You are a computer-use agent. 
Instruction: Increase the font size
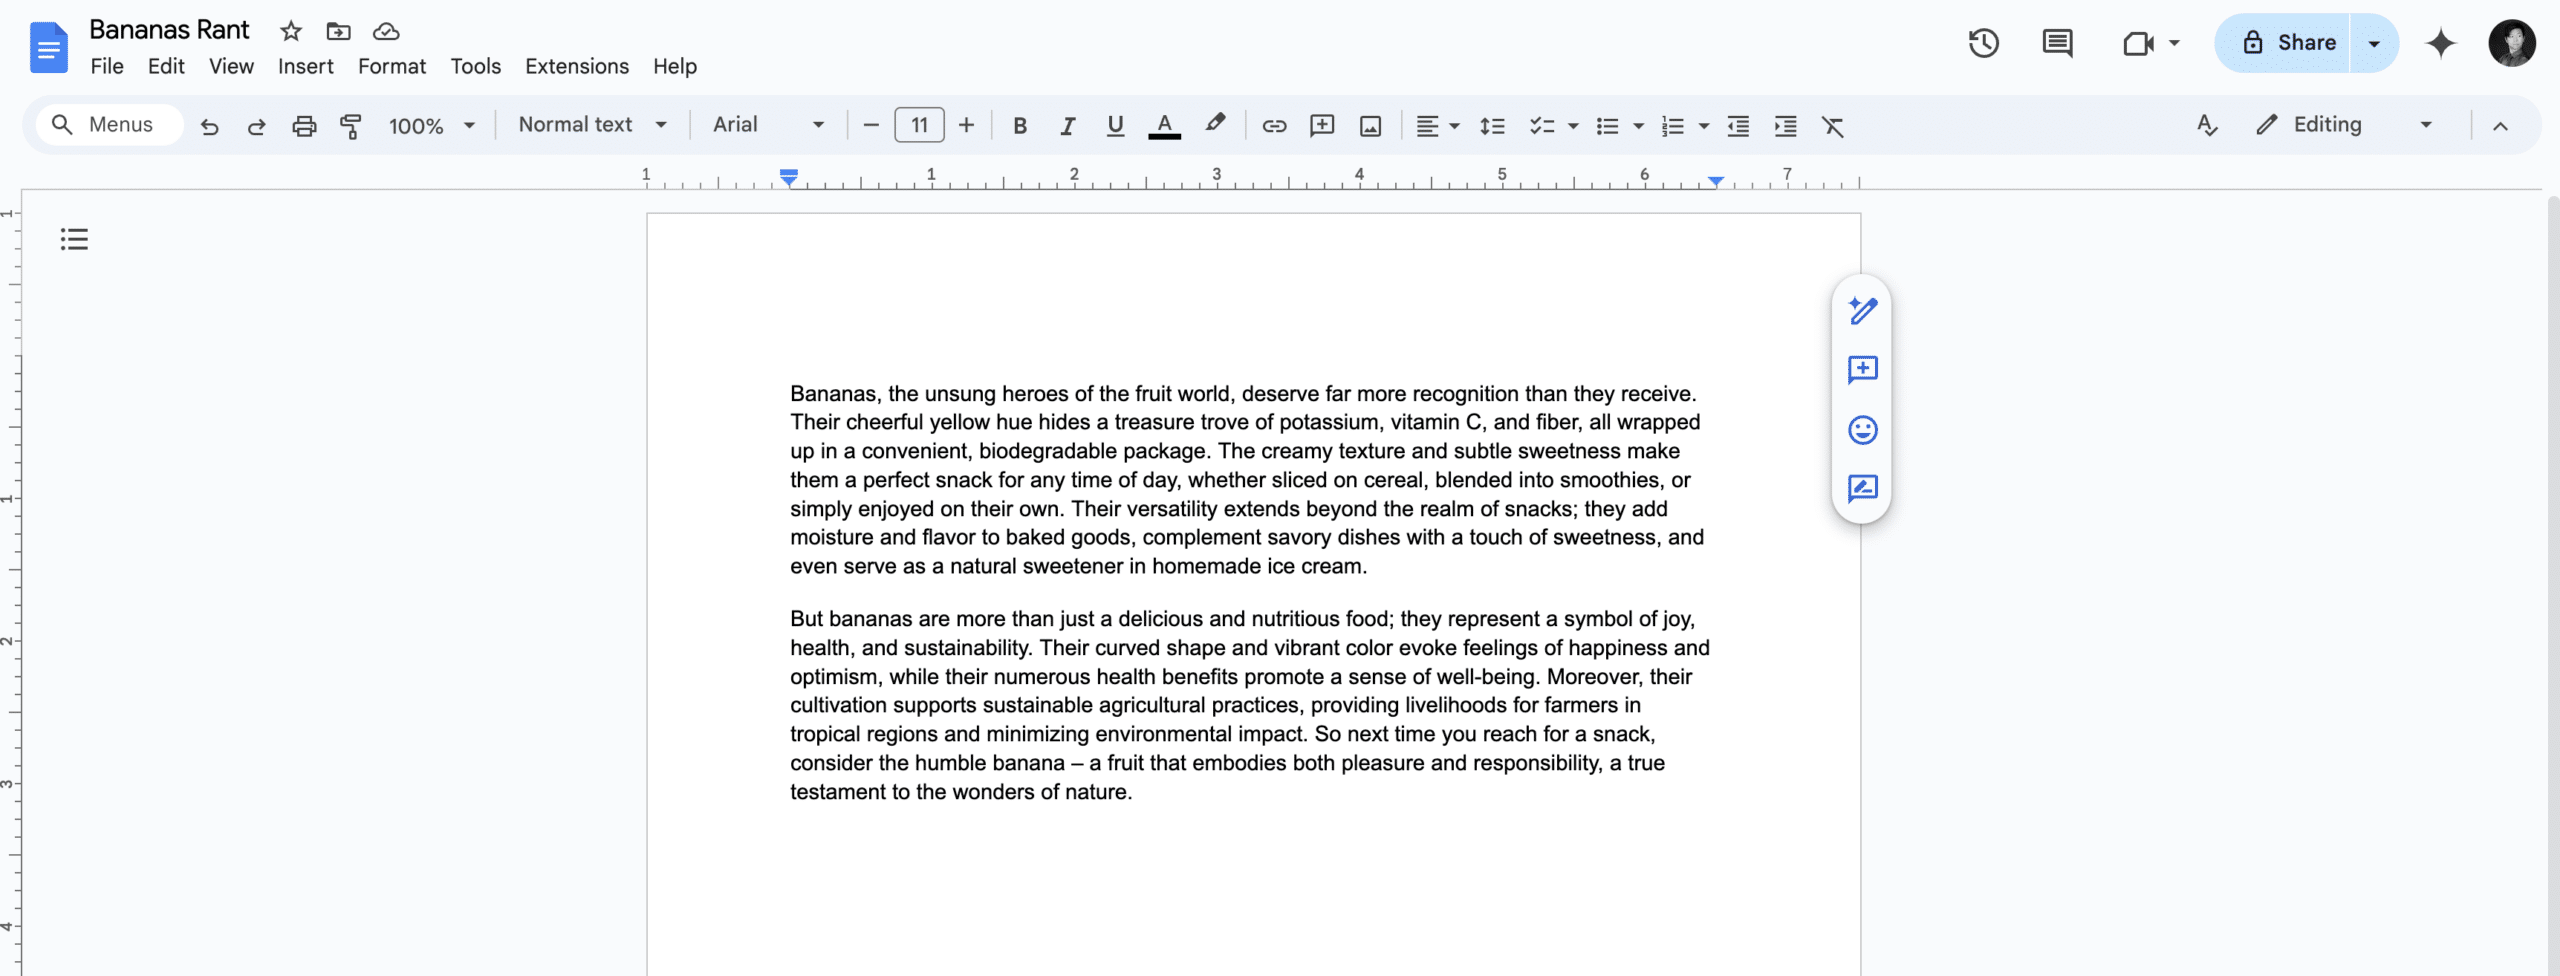tap(966, 125)
